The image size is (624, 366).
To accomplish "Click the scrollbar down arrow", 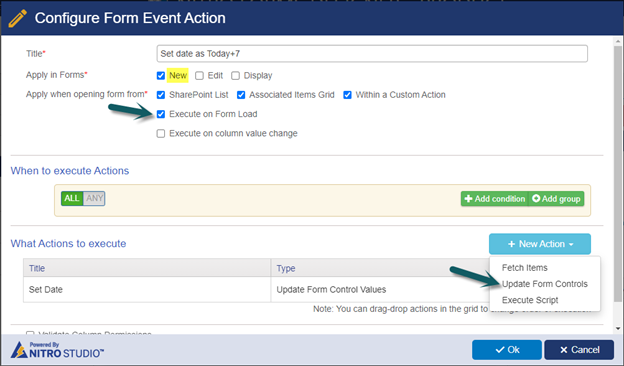I will coord(618,329).
